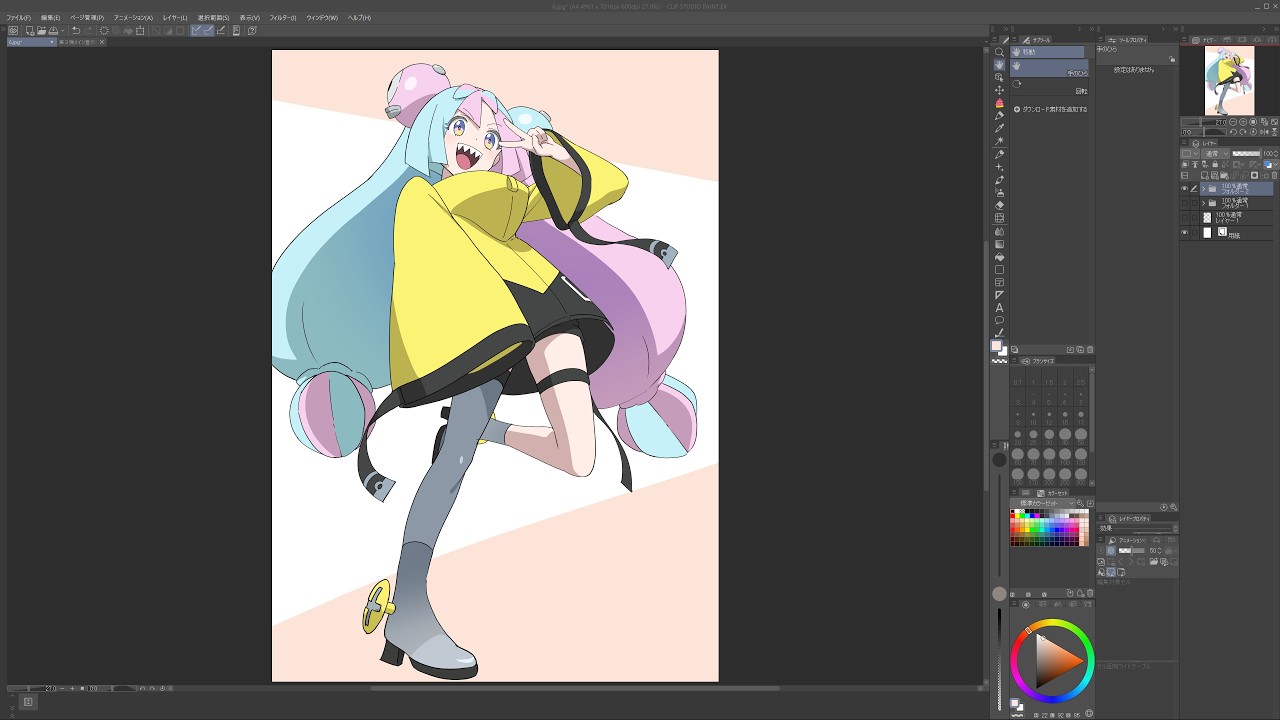Select the Ruler tool
This screenshot has width=1280, height=720.
pos(999,295)
